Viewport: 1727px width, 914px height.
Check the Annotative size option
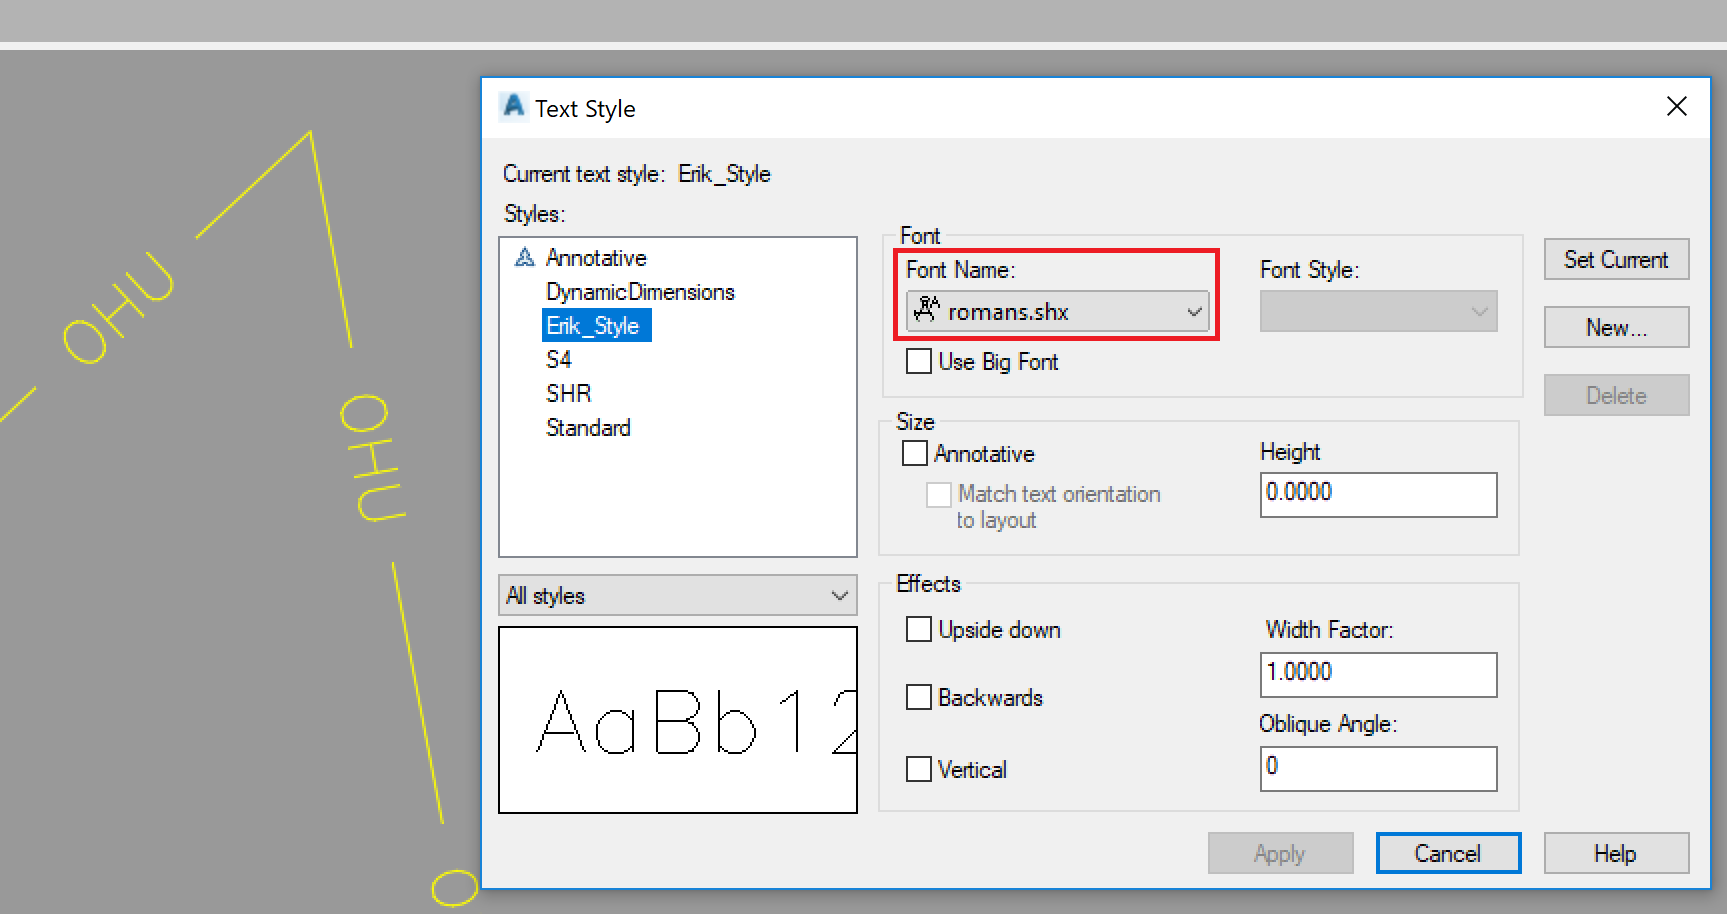pyautogui.click(x=914, y=453)
